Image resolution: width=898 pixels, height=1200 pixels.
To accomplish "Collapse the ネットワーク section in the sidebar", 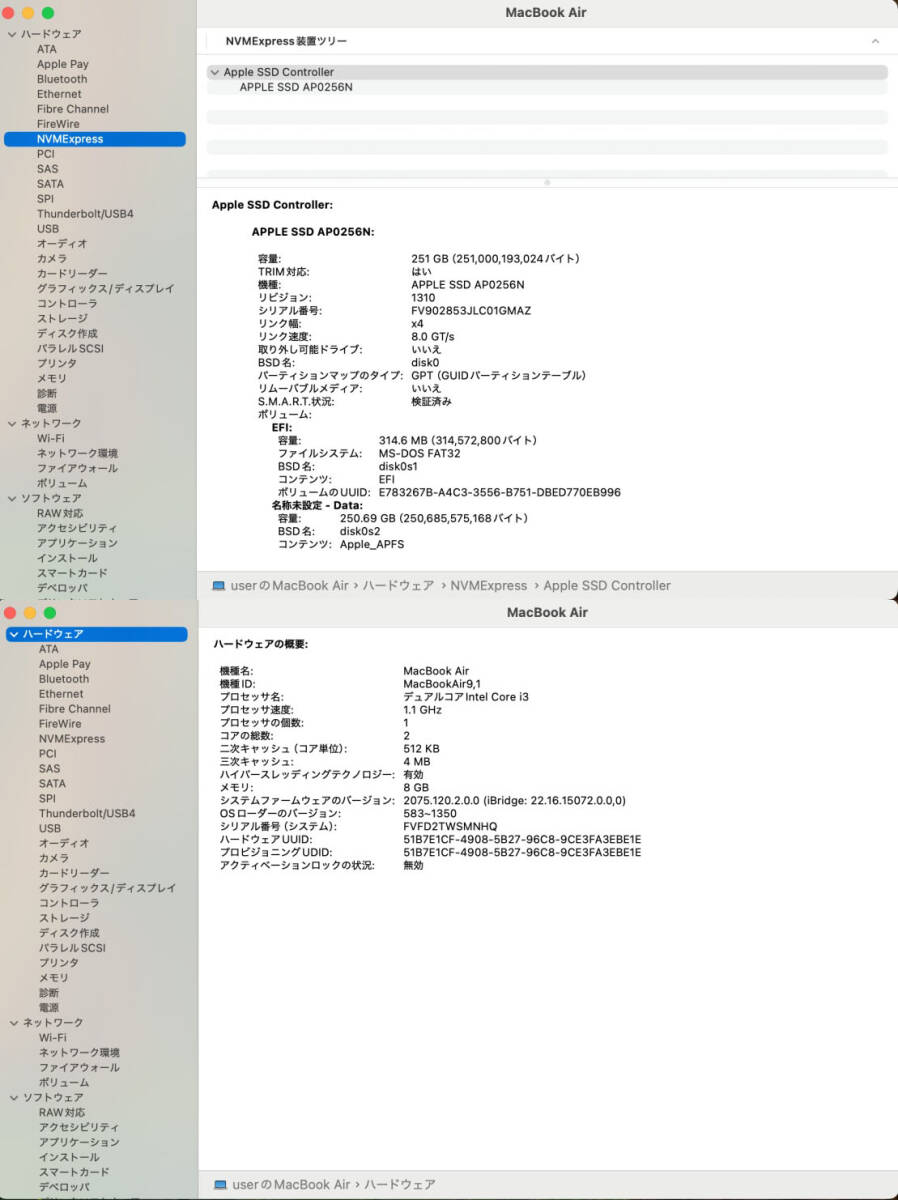I will pos(10,423).
